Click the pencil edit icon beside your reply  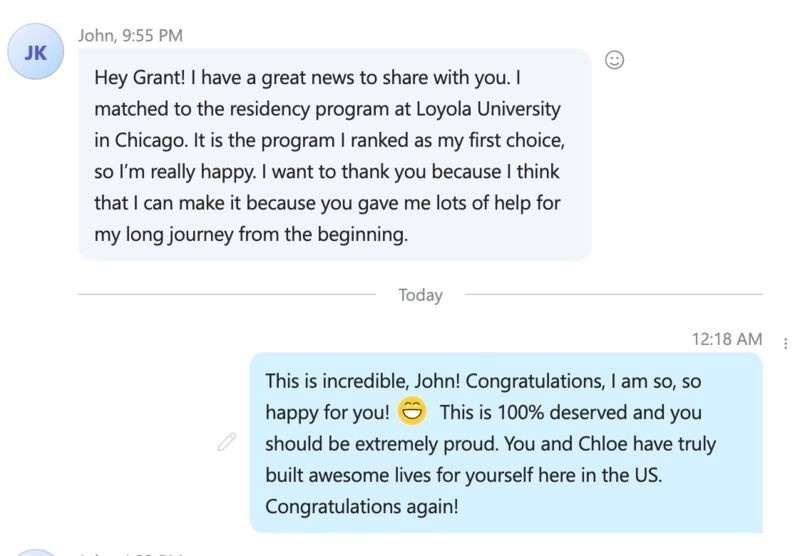point(227,442)
